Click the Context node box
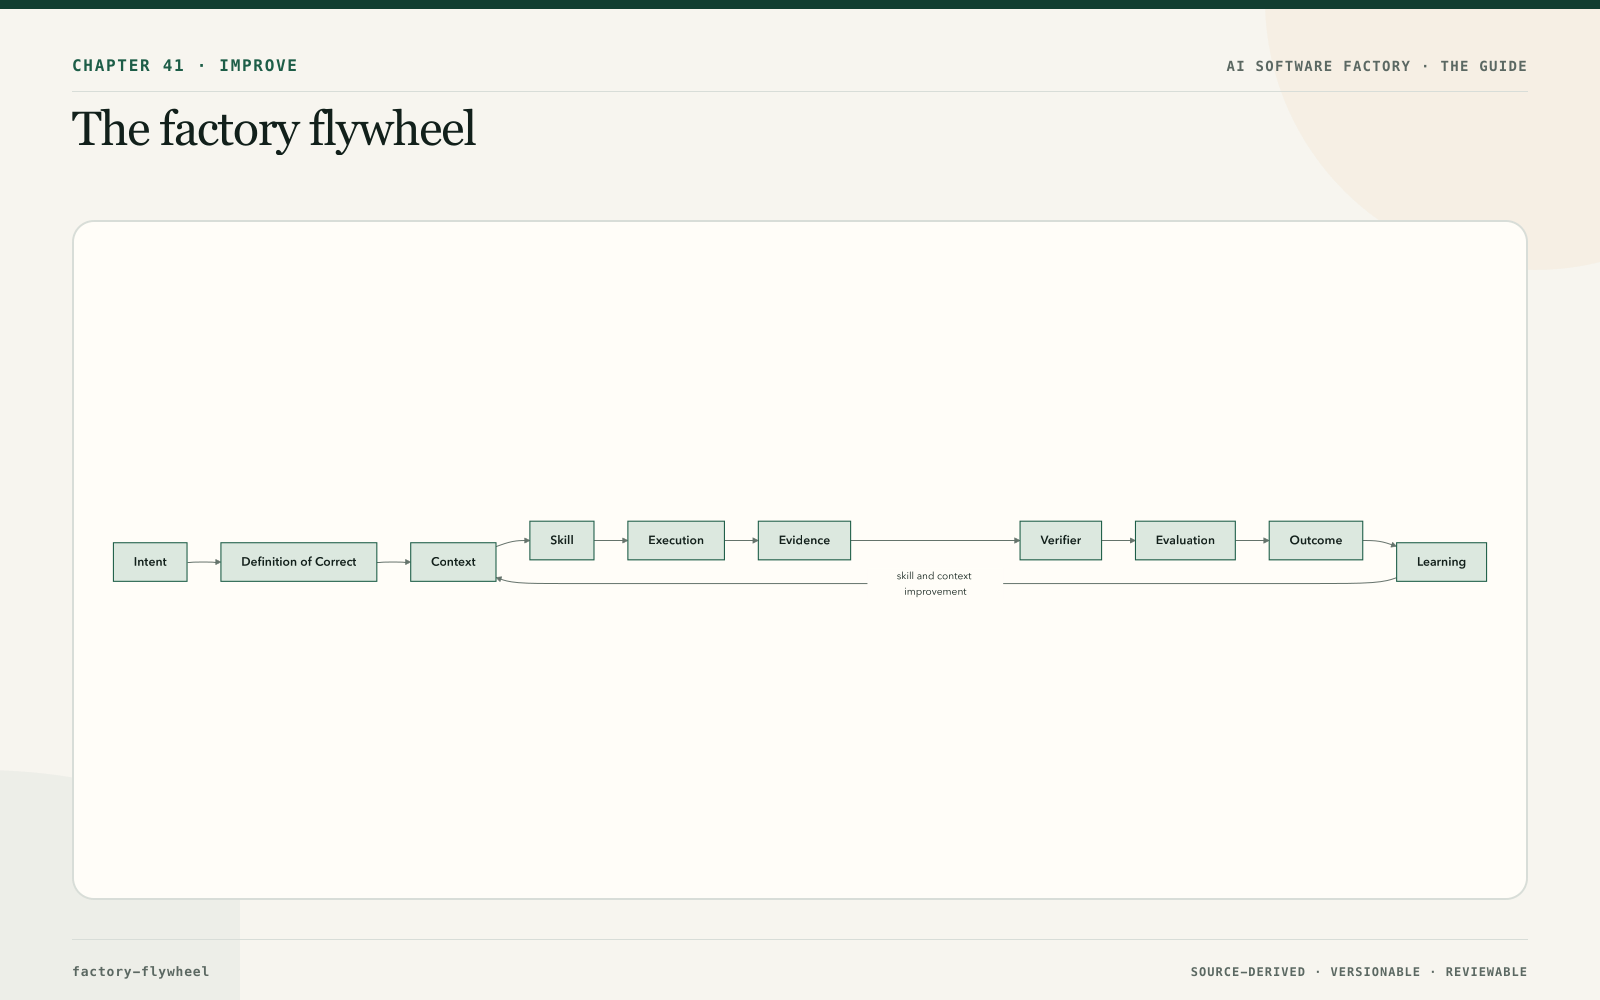This screenshot has height=1000, width=1600. click(x=453, y=562)
